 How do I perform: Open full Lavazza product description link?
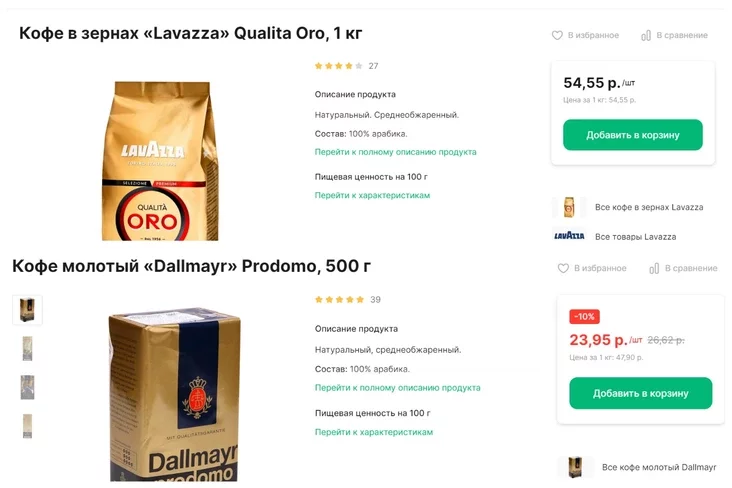395,152
